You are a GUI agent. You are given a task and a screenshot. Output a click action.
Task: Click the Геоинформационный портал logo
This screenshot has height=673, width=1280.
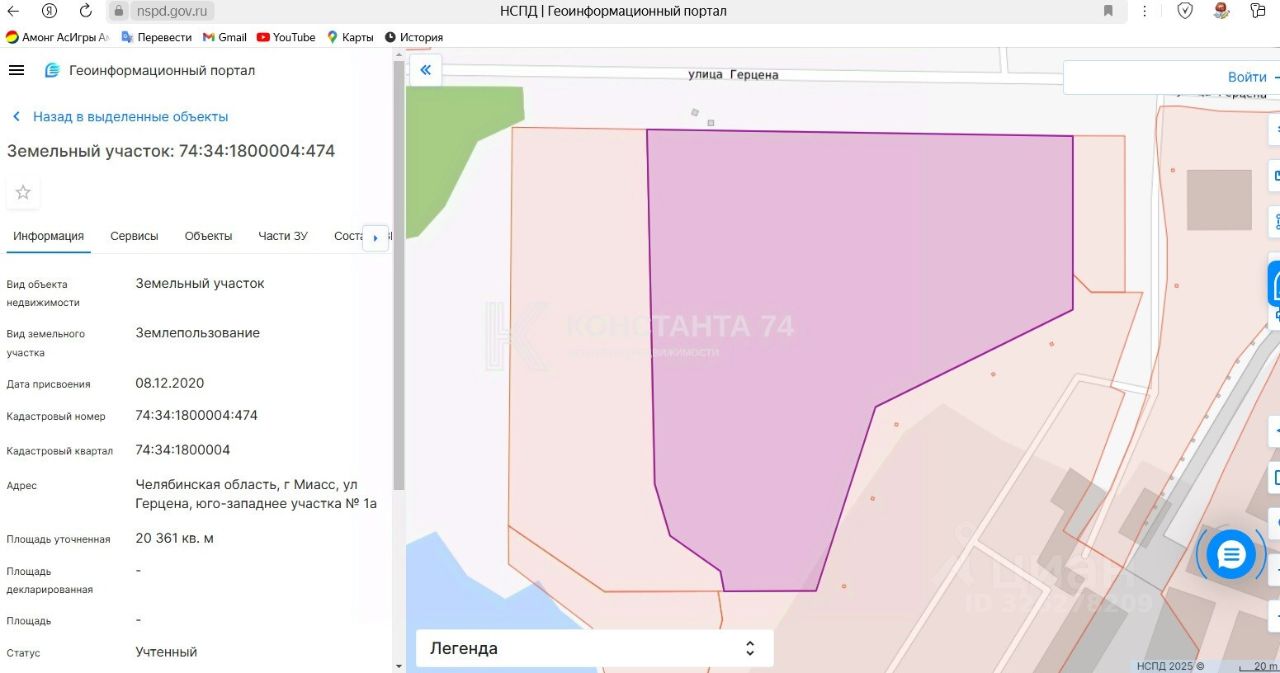point(150,70)
